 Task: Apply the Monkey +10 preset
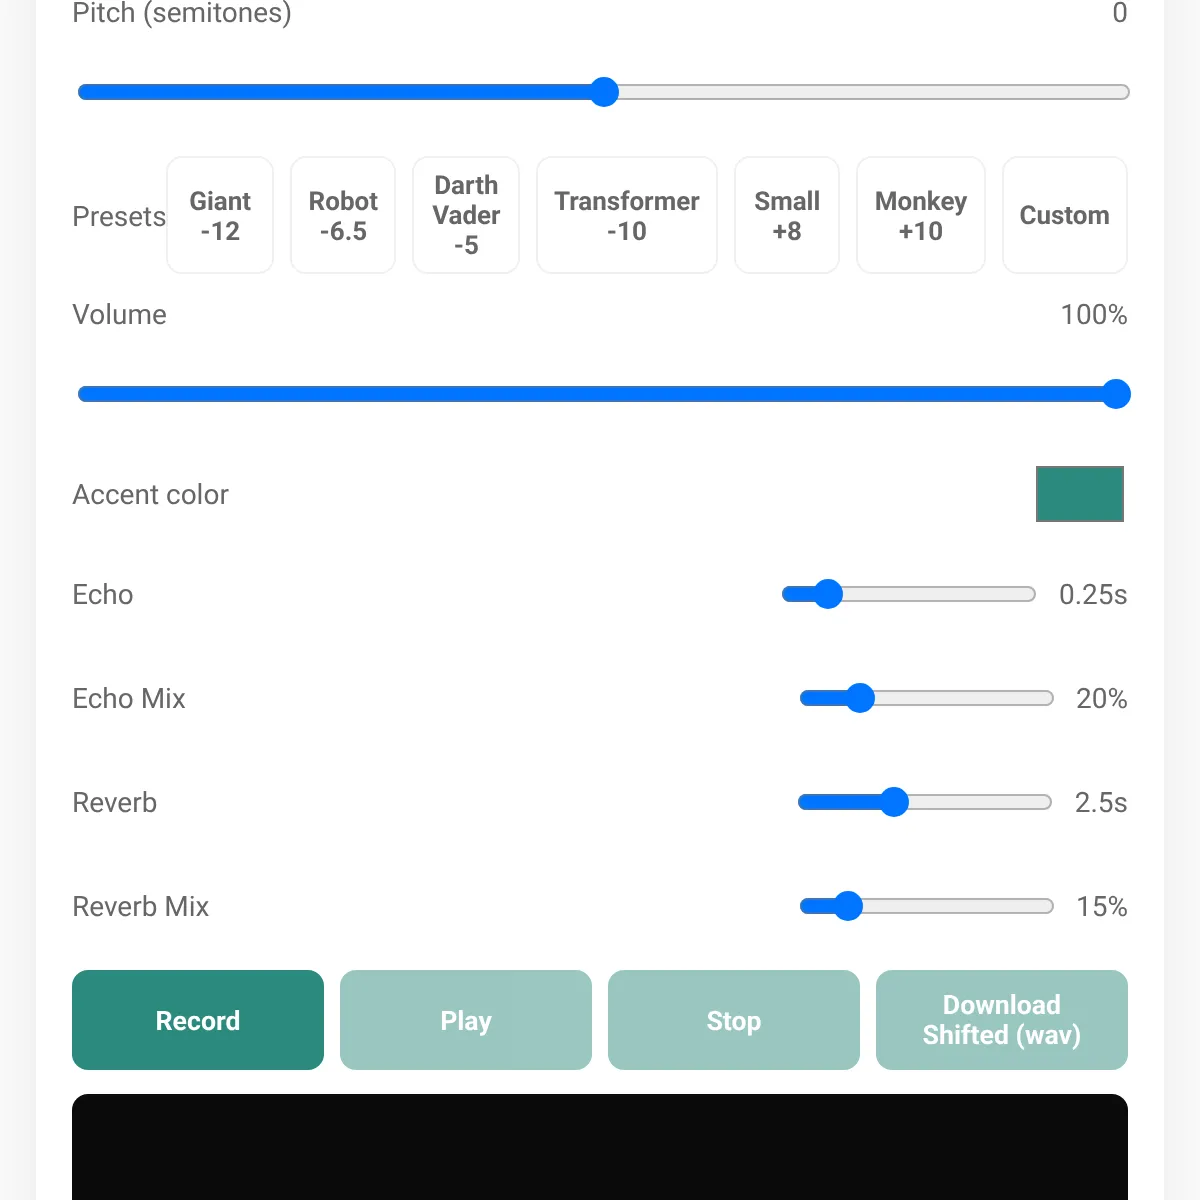(x=921, y=215)
